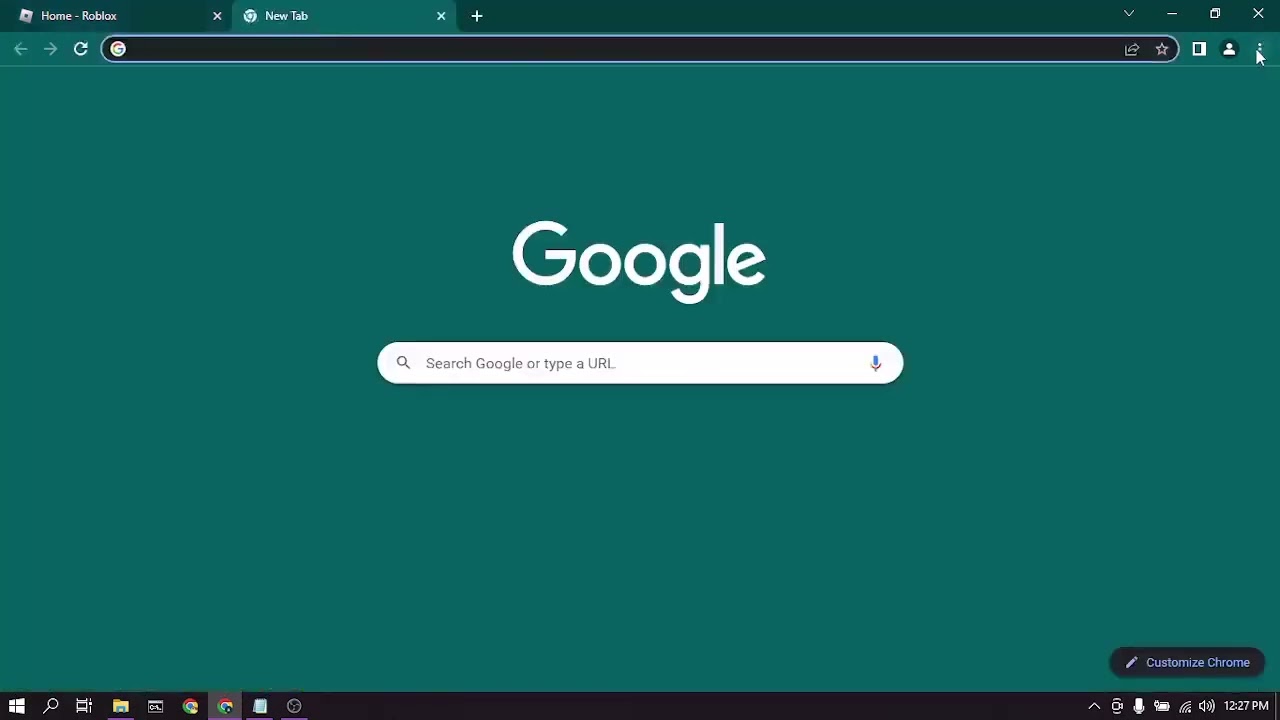Start voice search with microphone icon
This screenshot has width=1280, height=720.
coord(875,363)
